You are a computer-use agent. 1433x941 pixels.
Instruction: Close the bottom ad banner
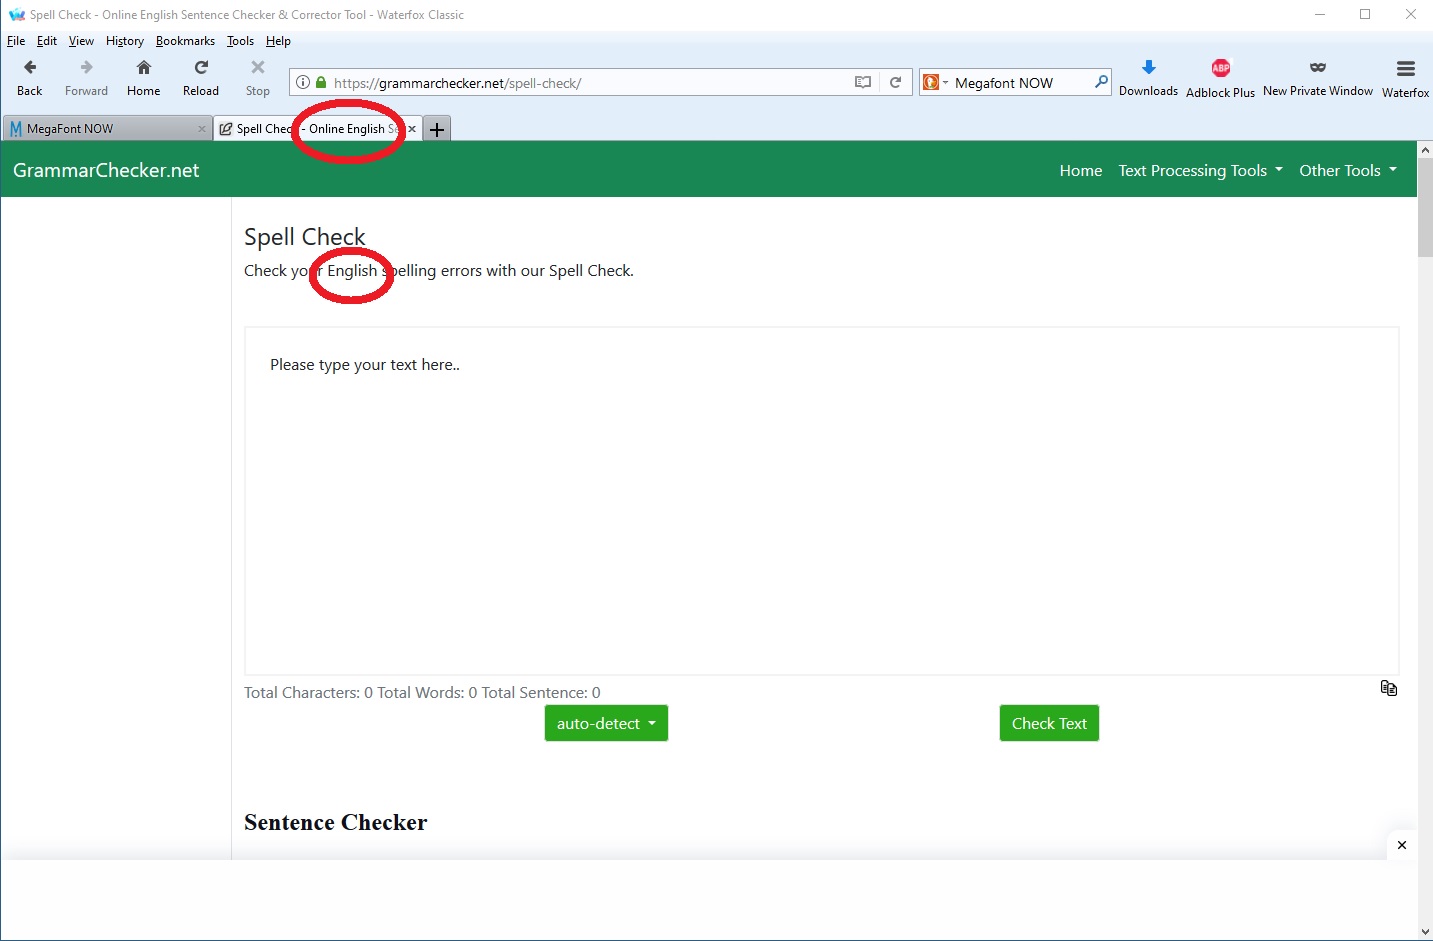pos(1401,845)
